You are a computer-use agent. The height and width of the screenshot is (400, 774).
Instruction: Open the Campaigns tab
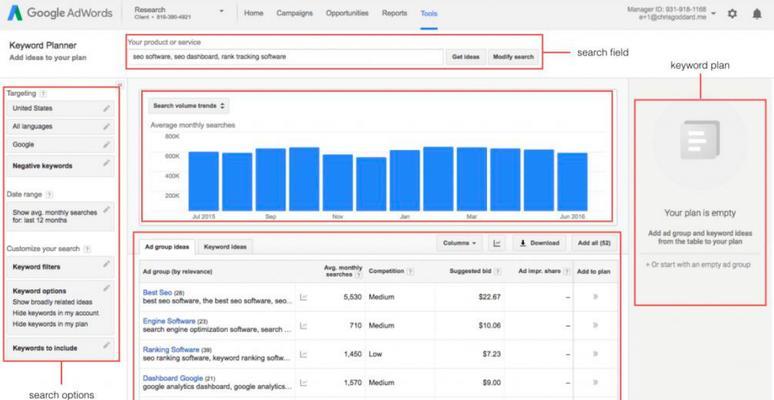(295, 13)
